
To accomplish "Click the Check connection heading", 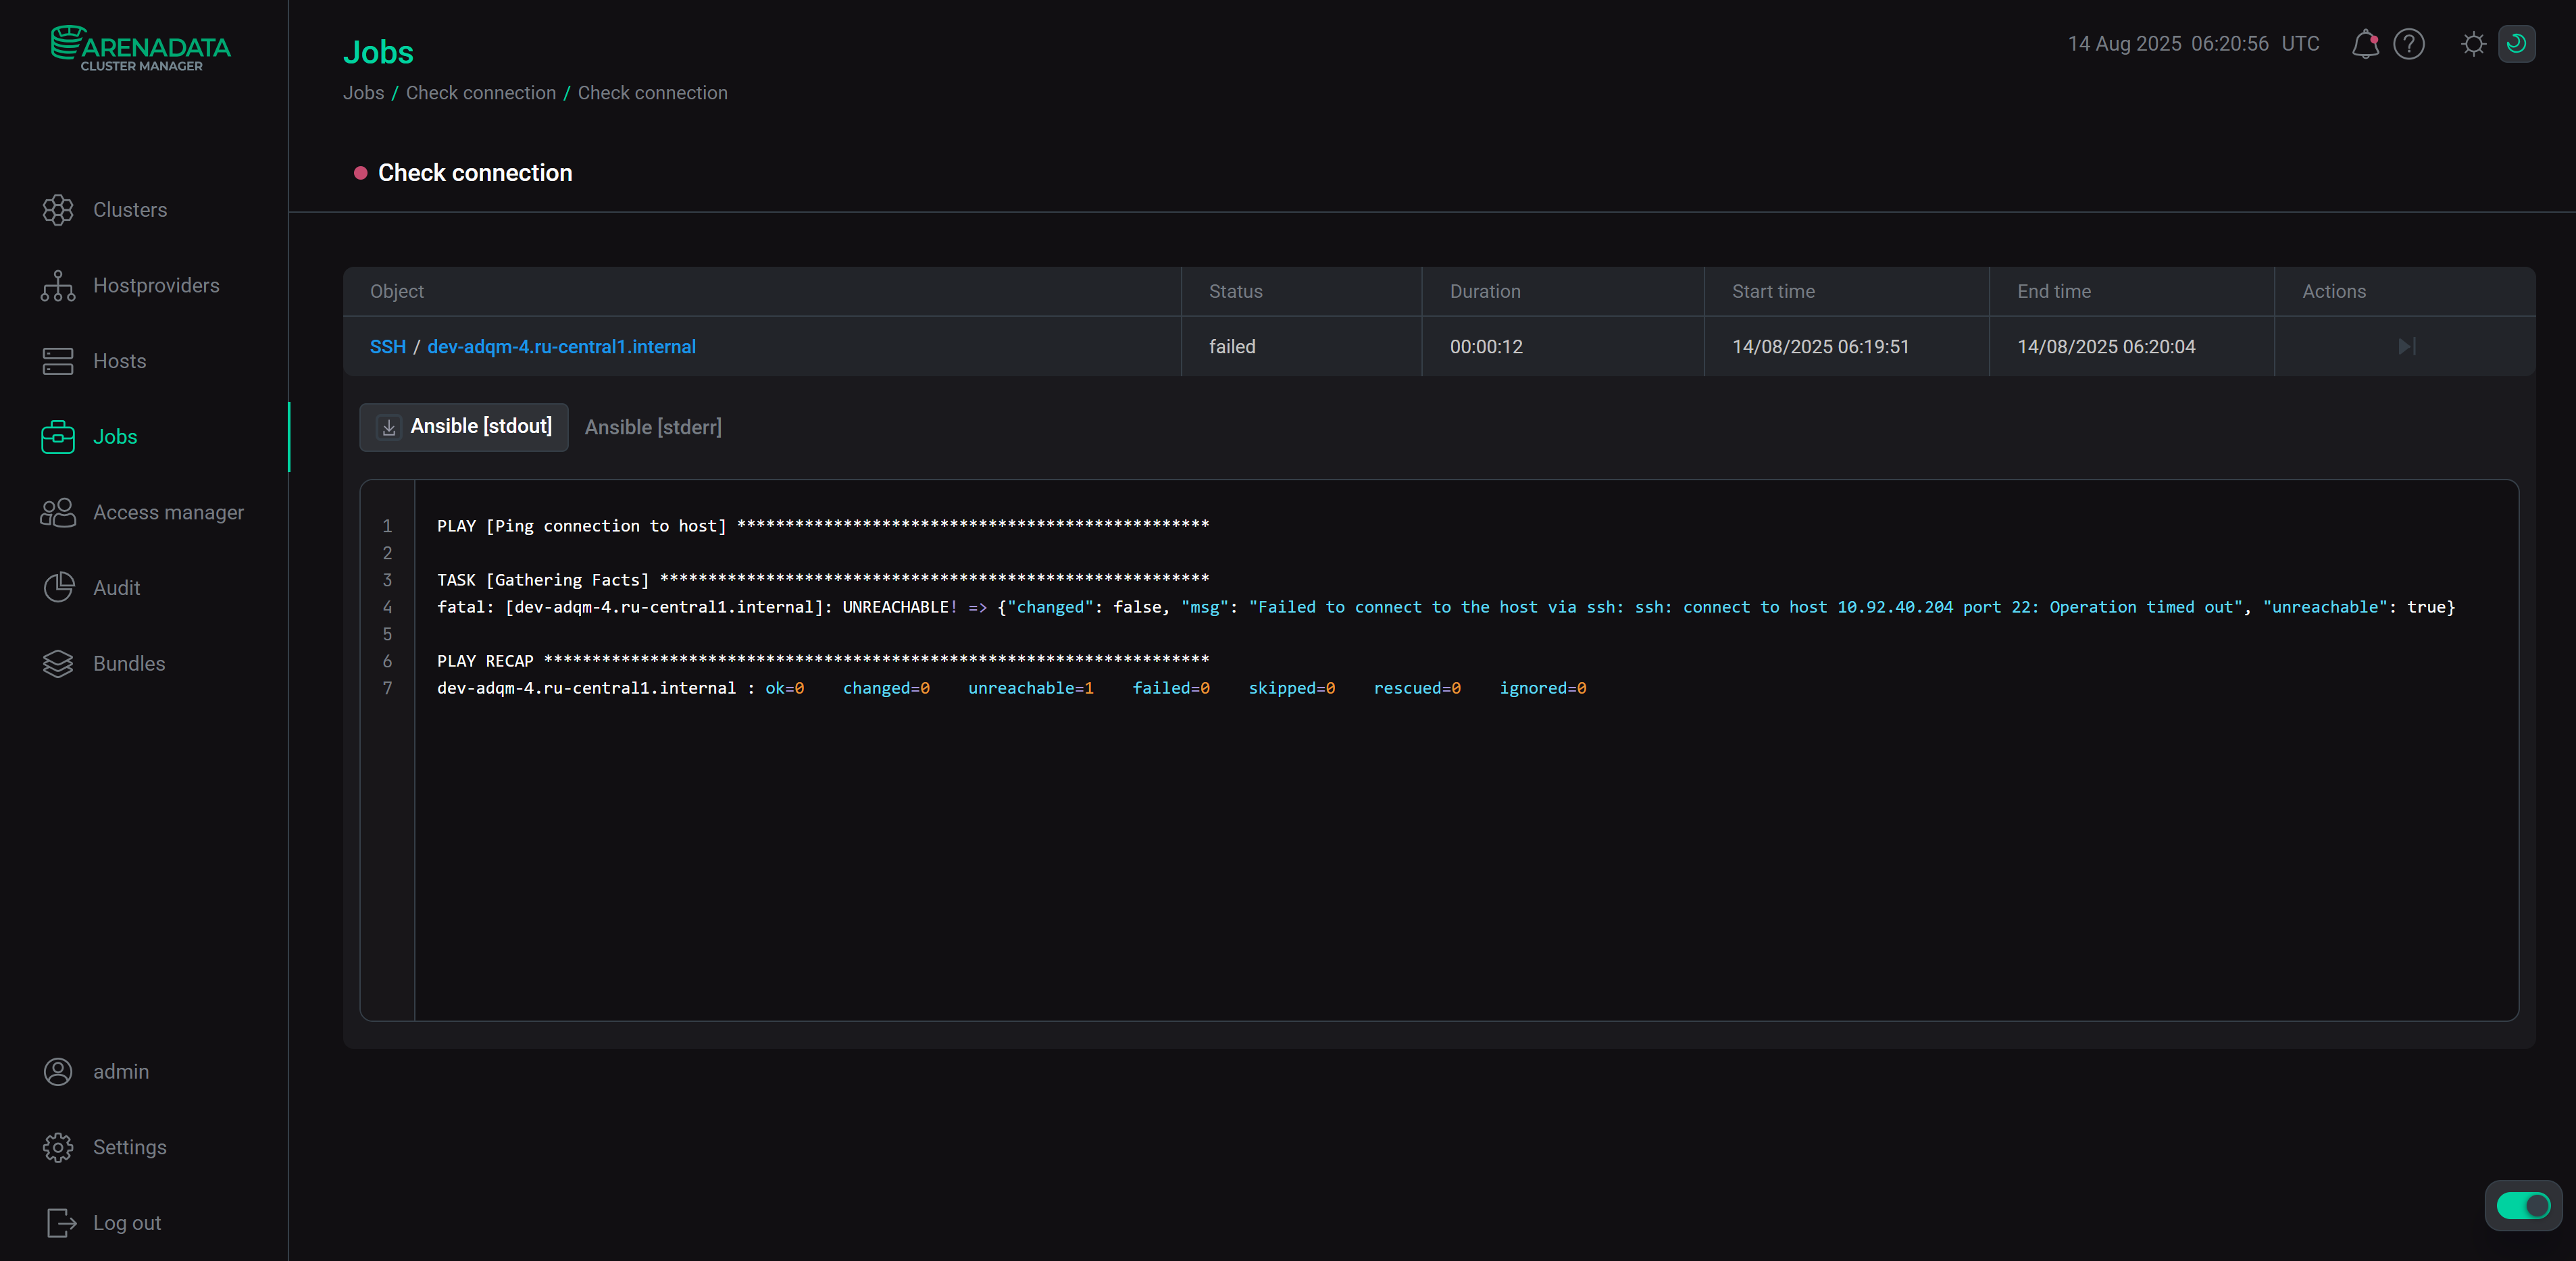I will pos(475,173).
